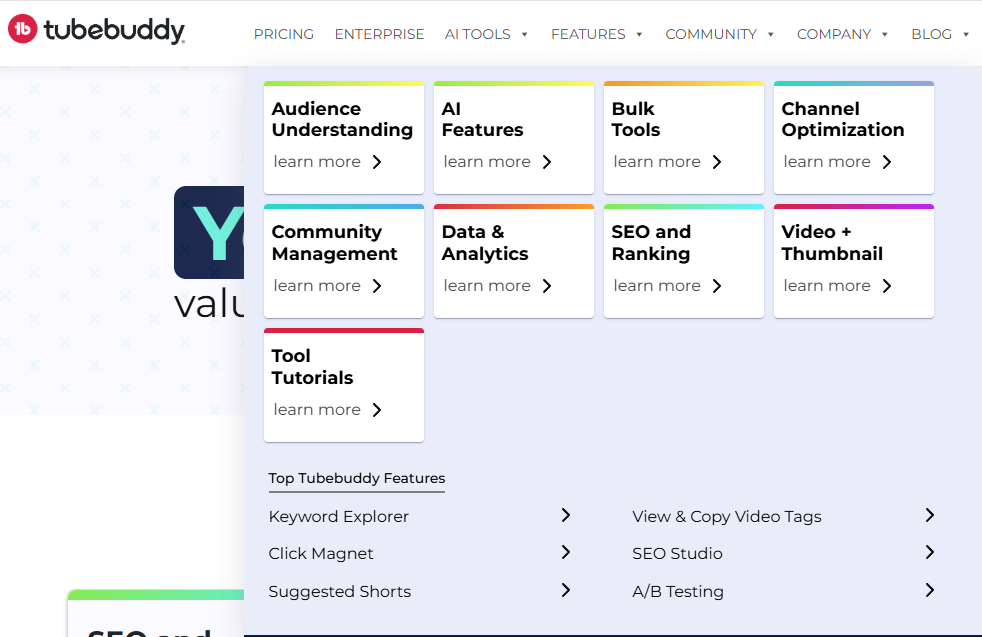Click learn more under SEO and Ranking
The height and width of the screenshot is (637, 982).
pos(657,286)
